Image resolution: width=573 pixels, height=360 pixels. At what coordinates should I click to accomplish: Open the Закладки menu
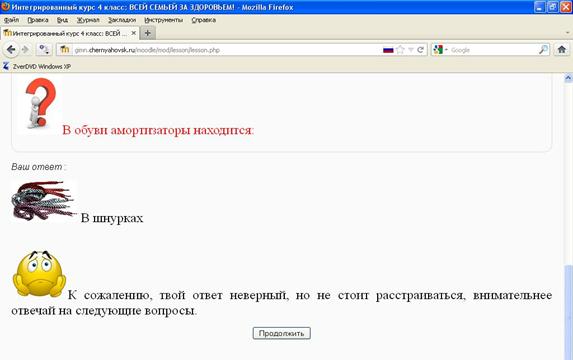click(x=122, y=20)
